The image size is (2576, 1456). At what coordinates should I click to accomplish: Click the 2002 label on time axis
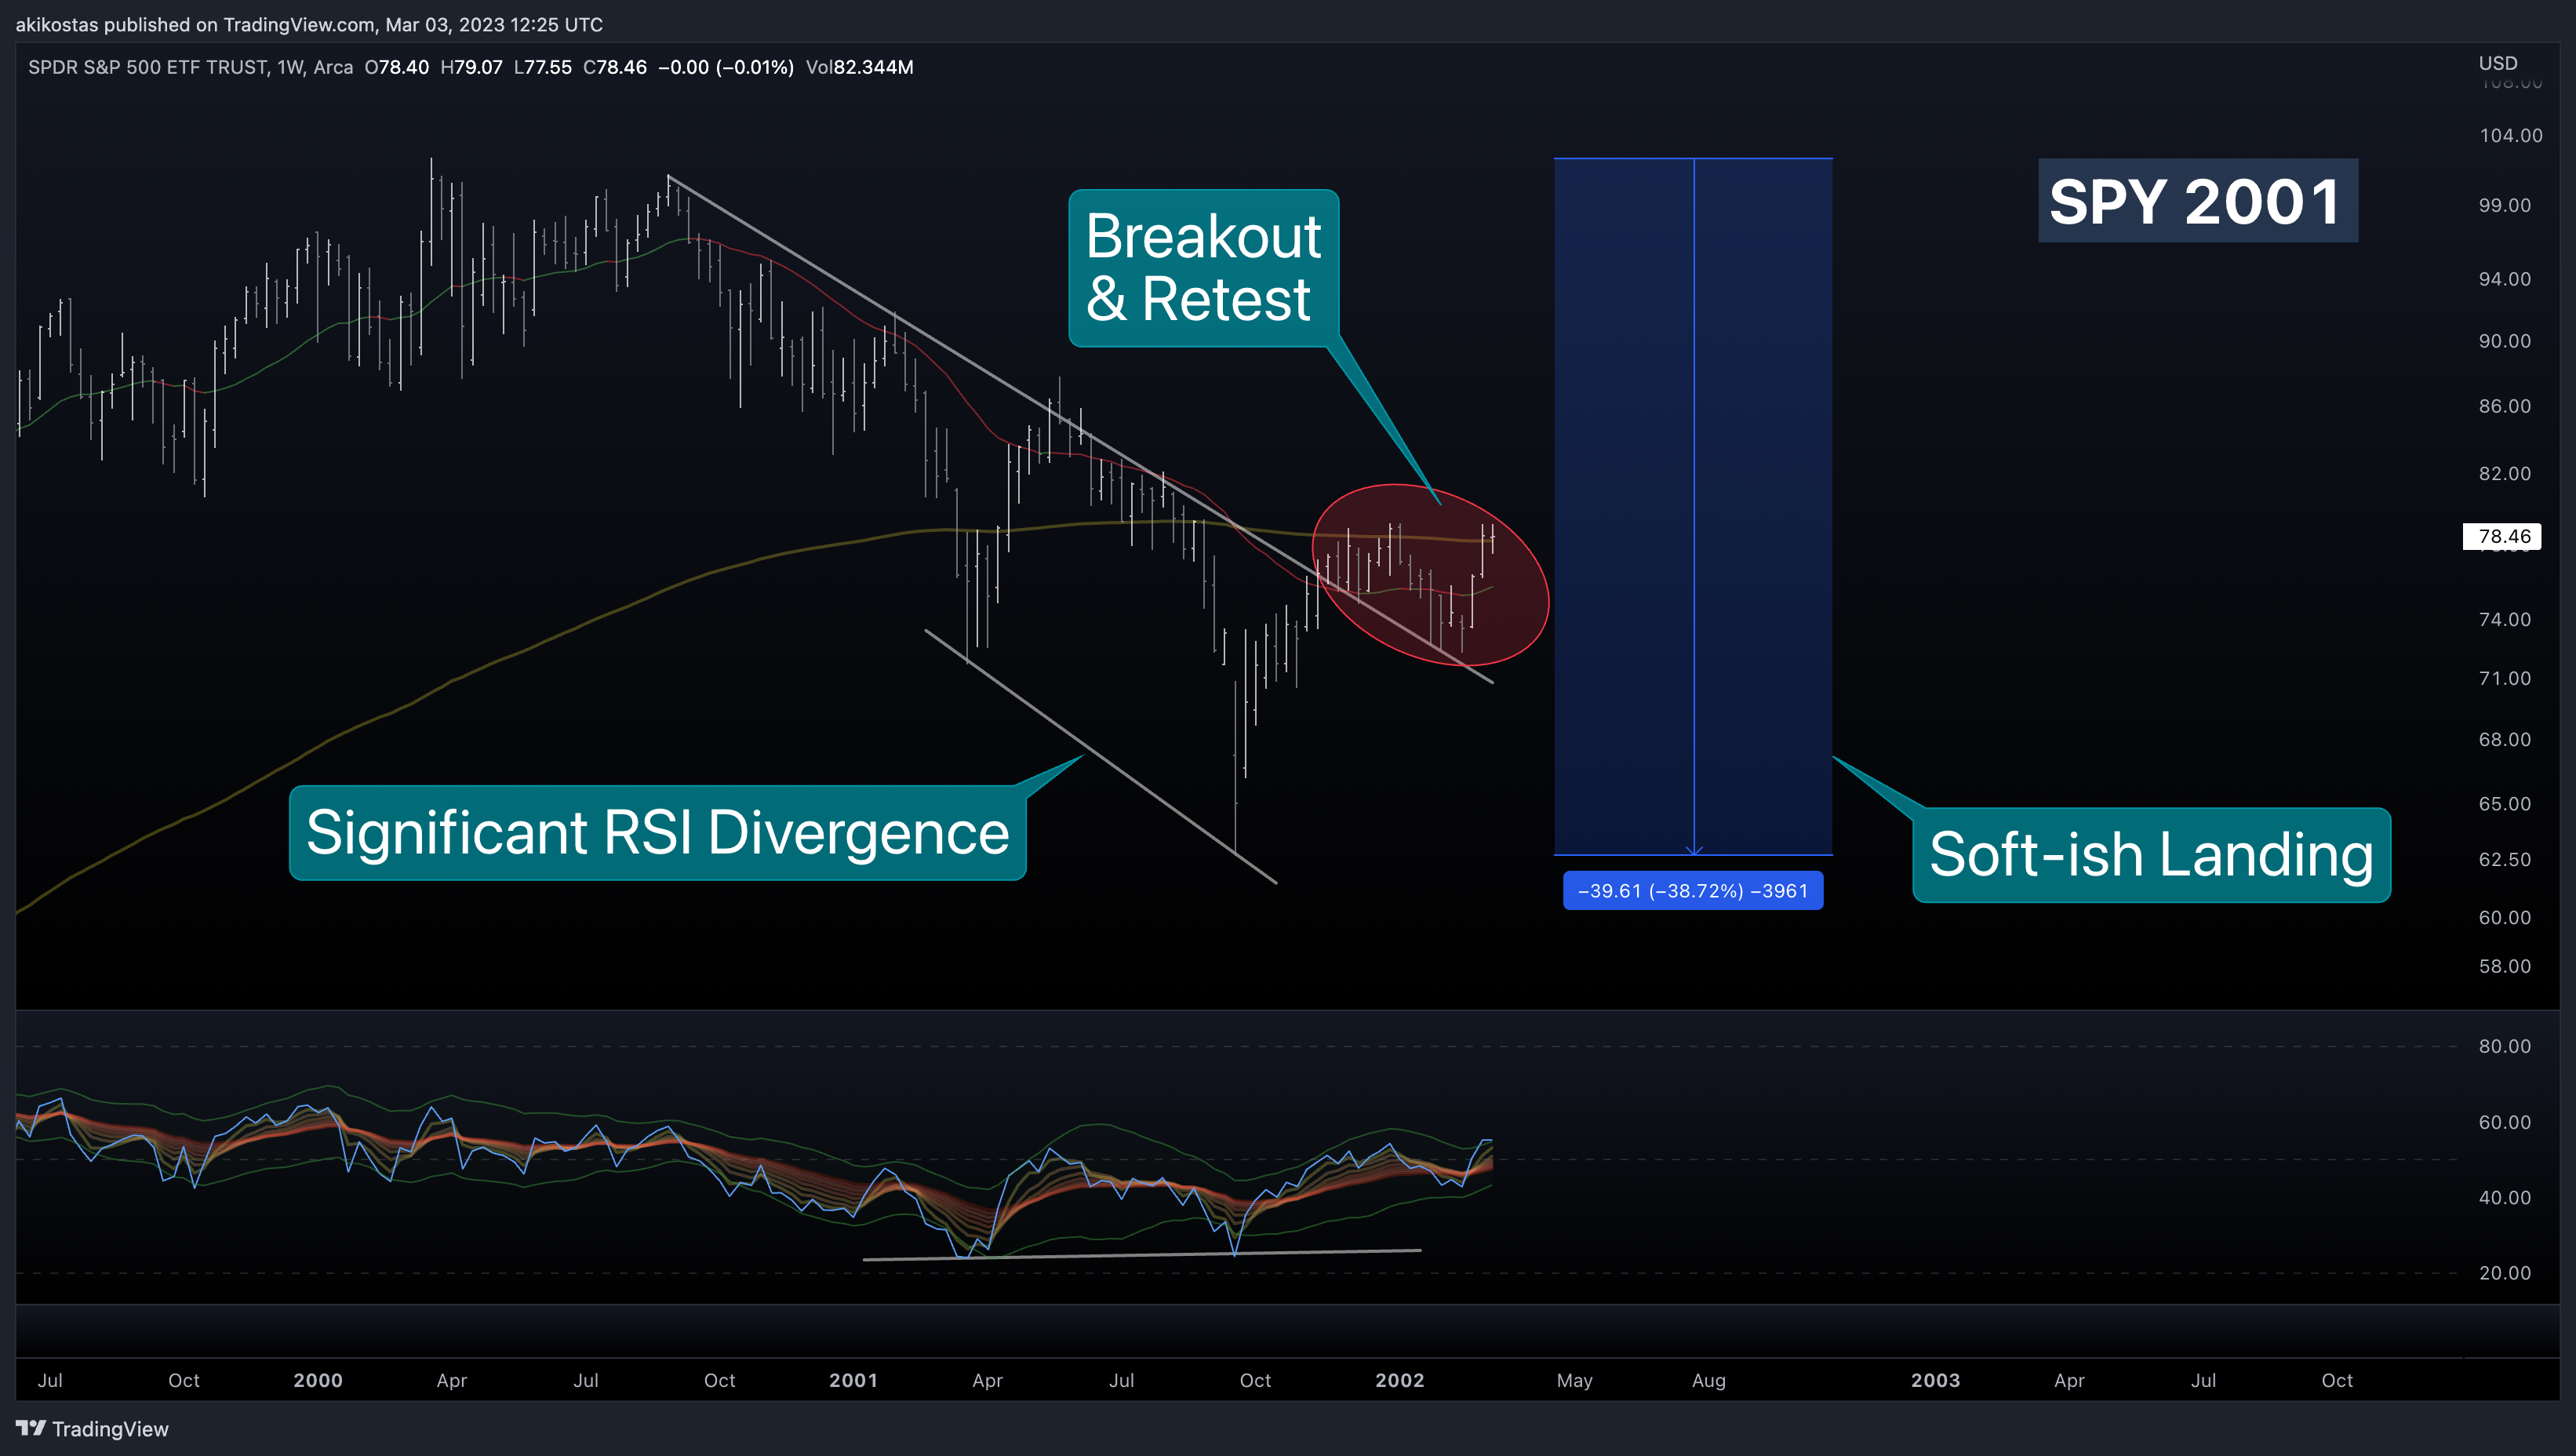pyautogui.click(x=1399, y=1380)
